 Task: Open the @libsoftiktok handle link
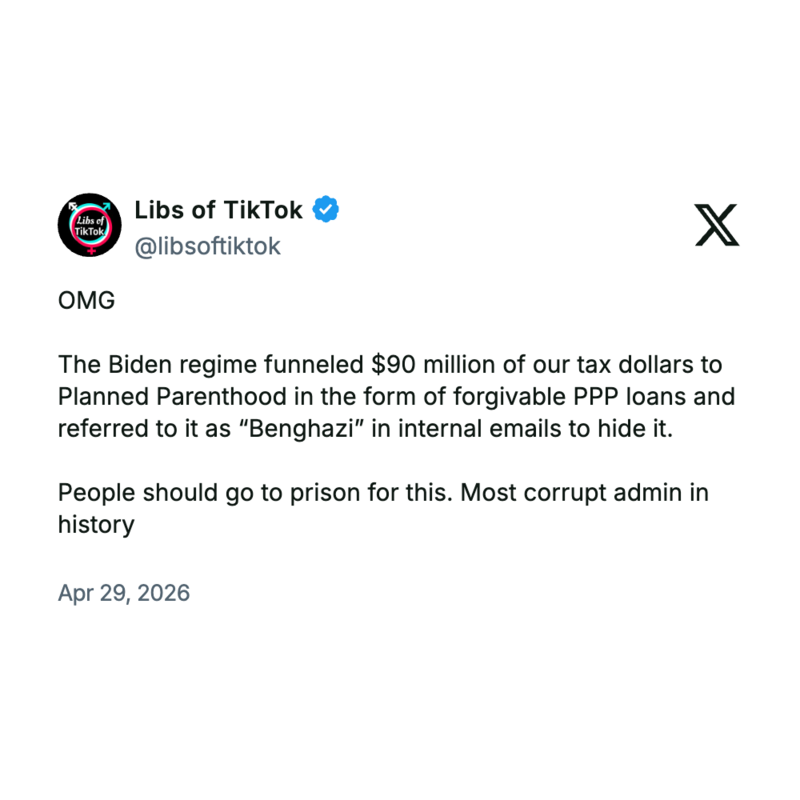point(207,246)
